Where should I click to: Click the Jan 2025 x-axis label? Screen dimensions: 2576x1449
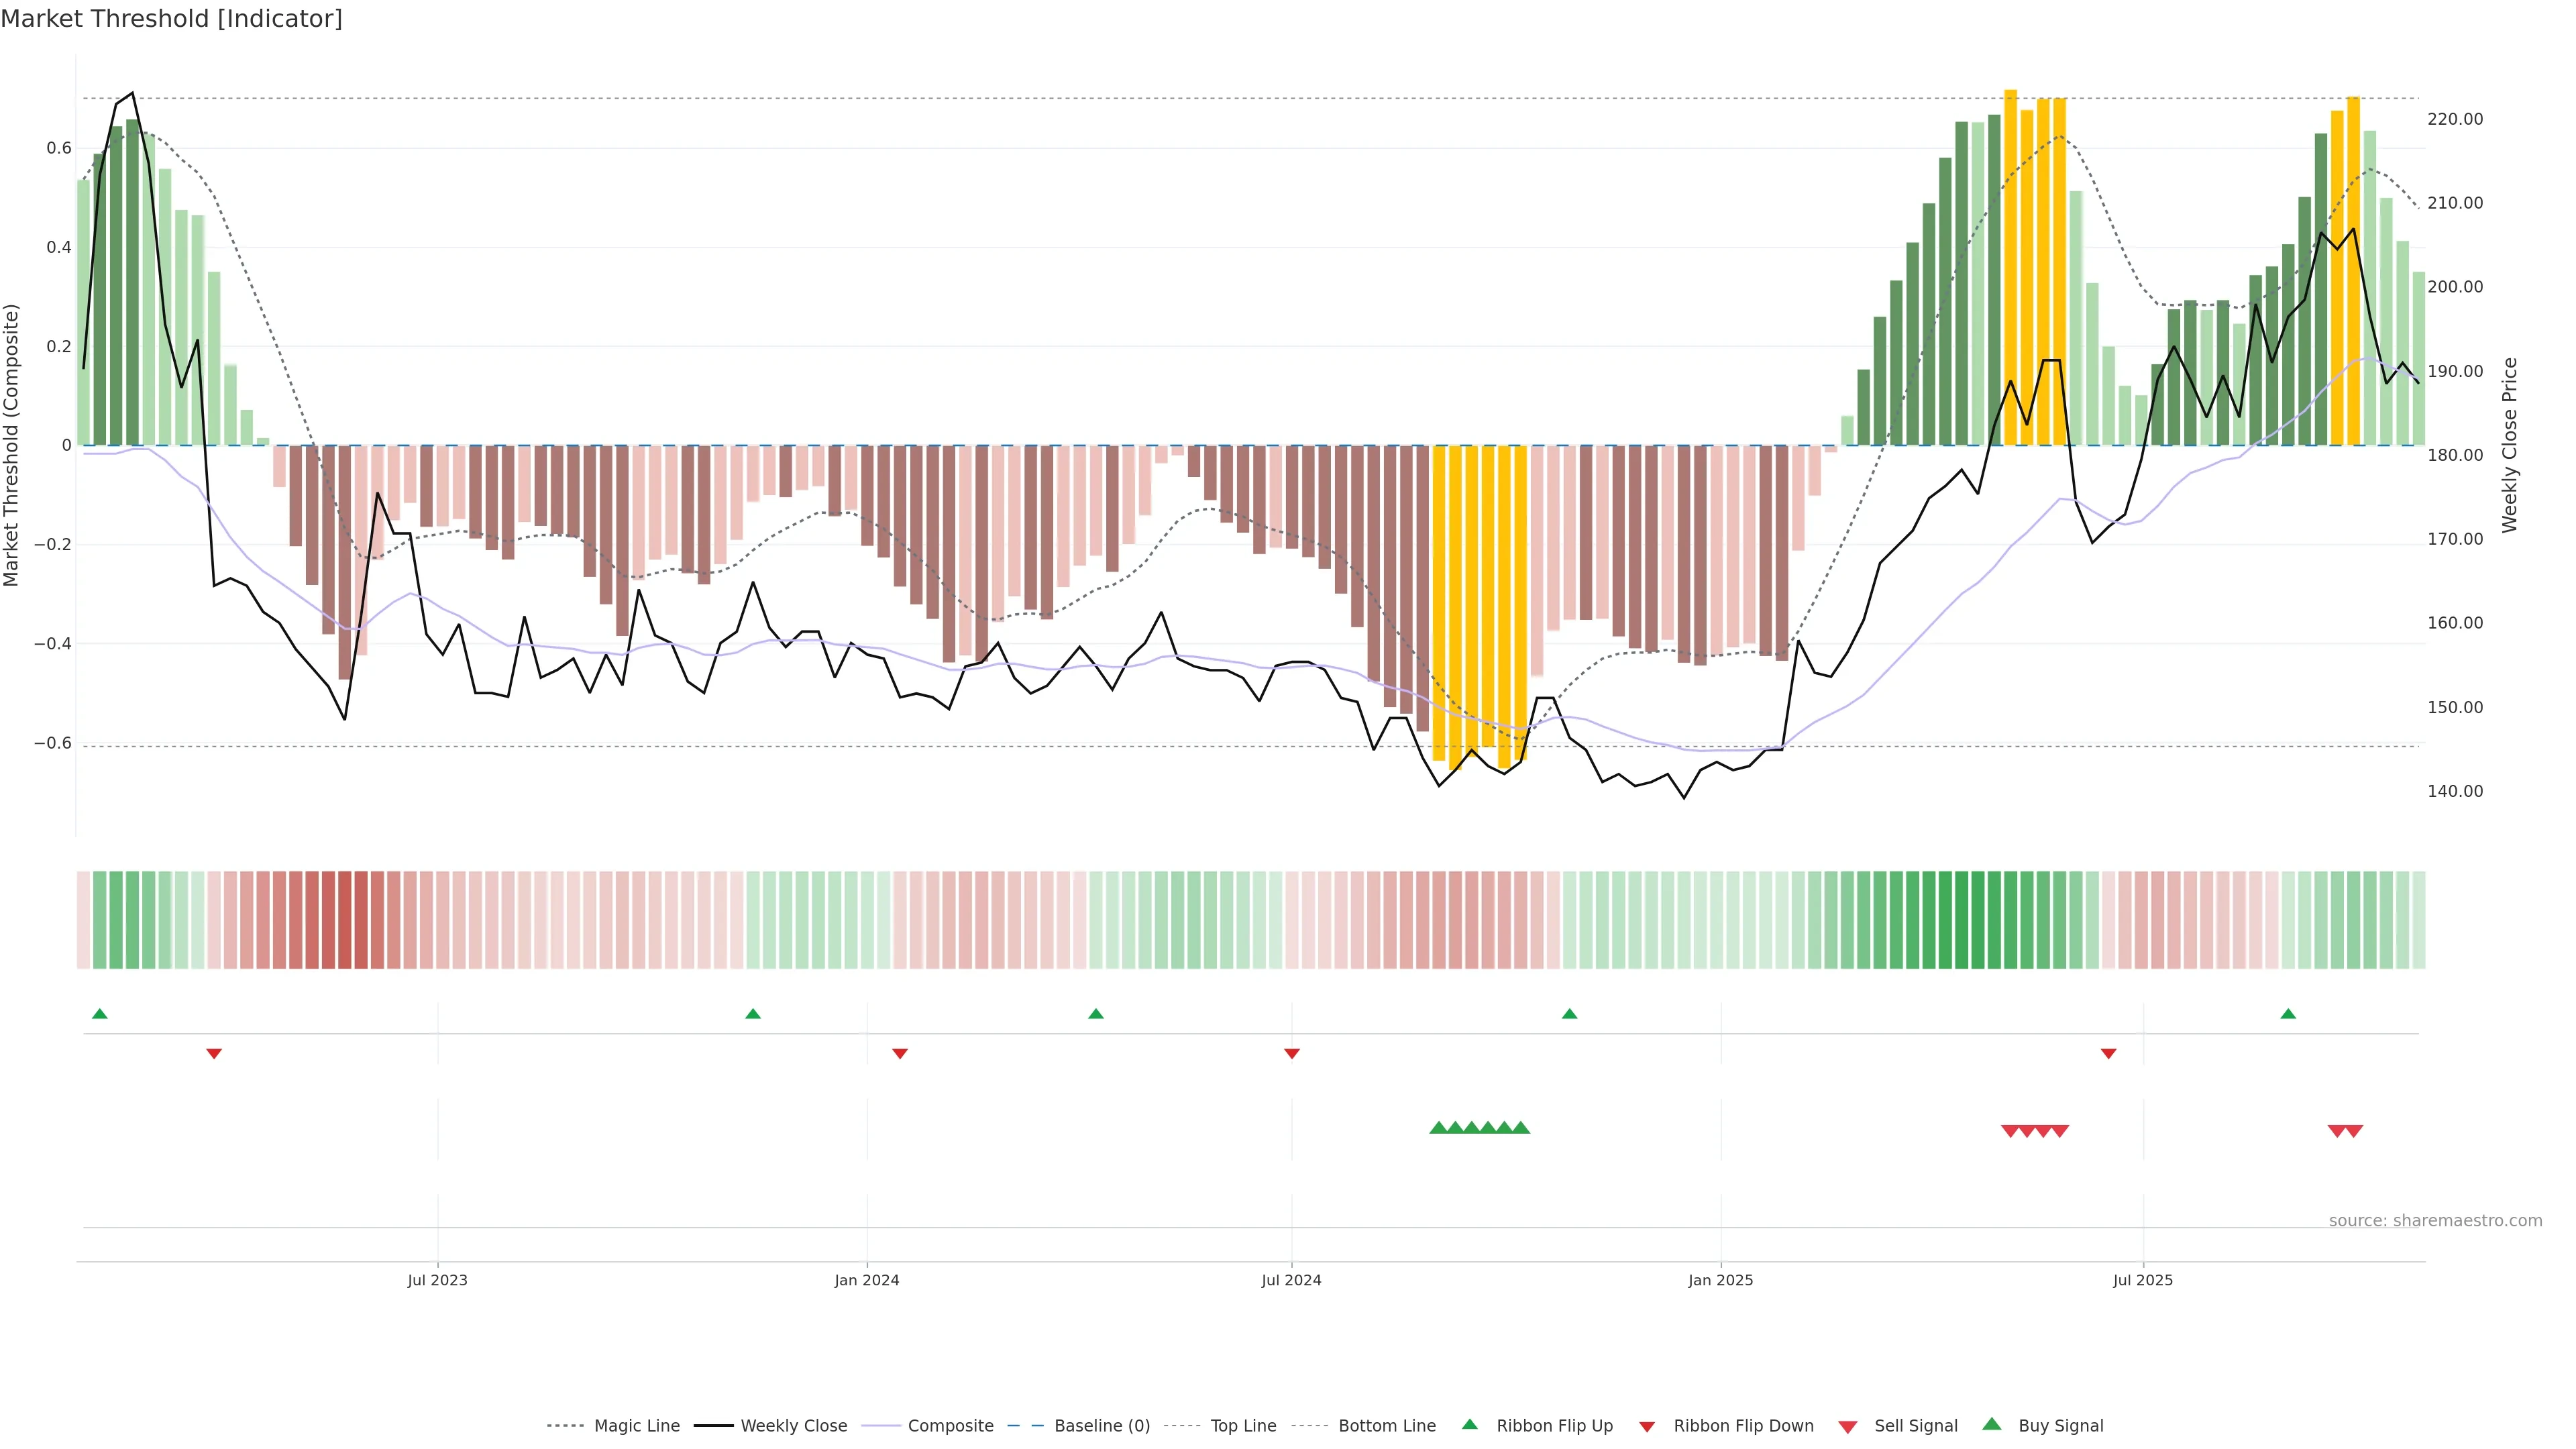coord(1720,1280)
